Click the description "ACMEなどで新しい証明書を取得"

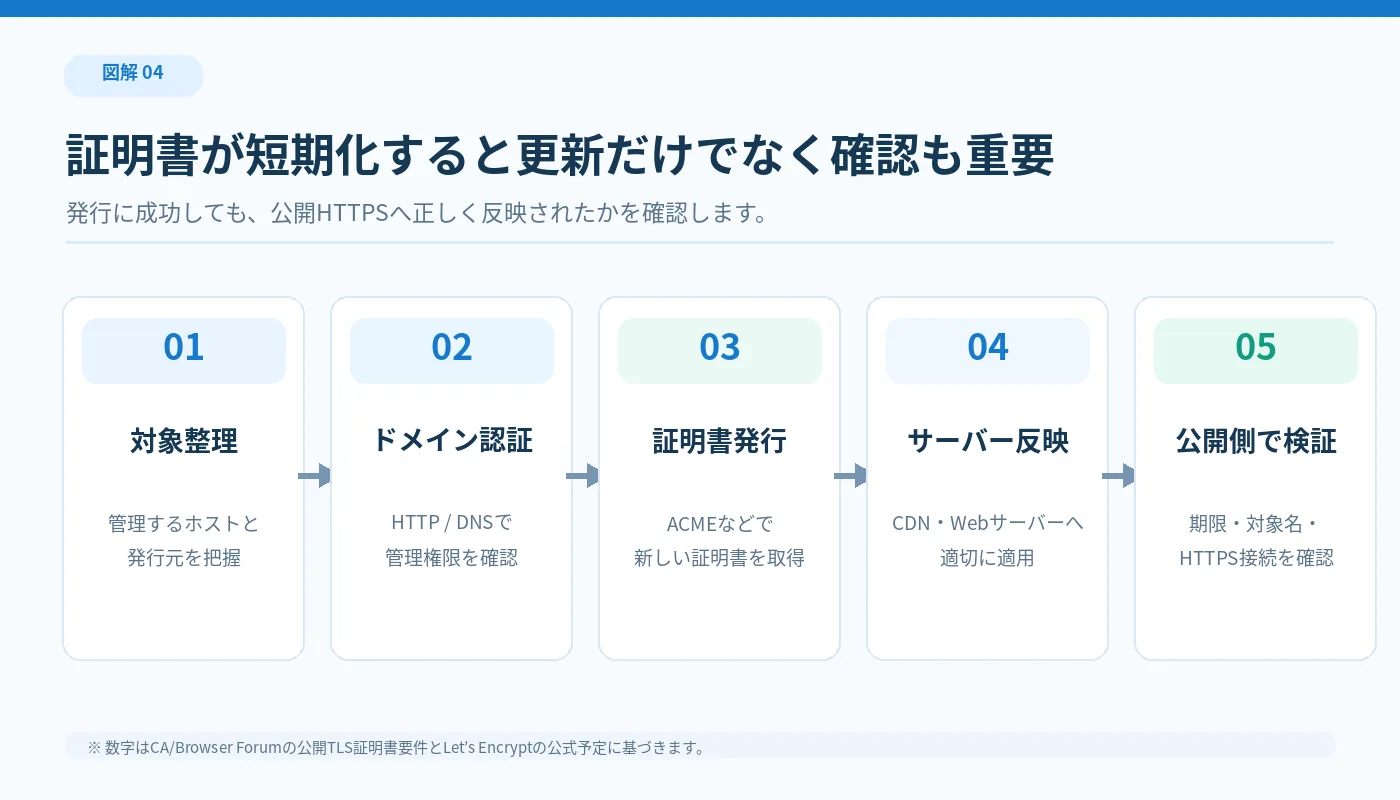[720, 541]
